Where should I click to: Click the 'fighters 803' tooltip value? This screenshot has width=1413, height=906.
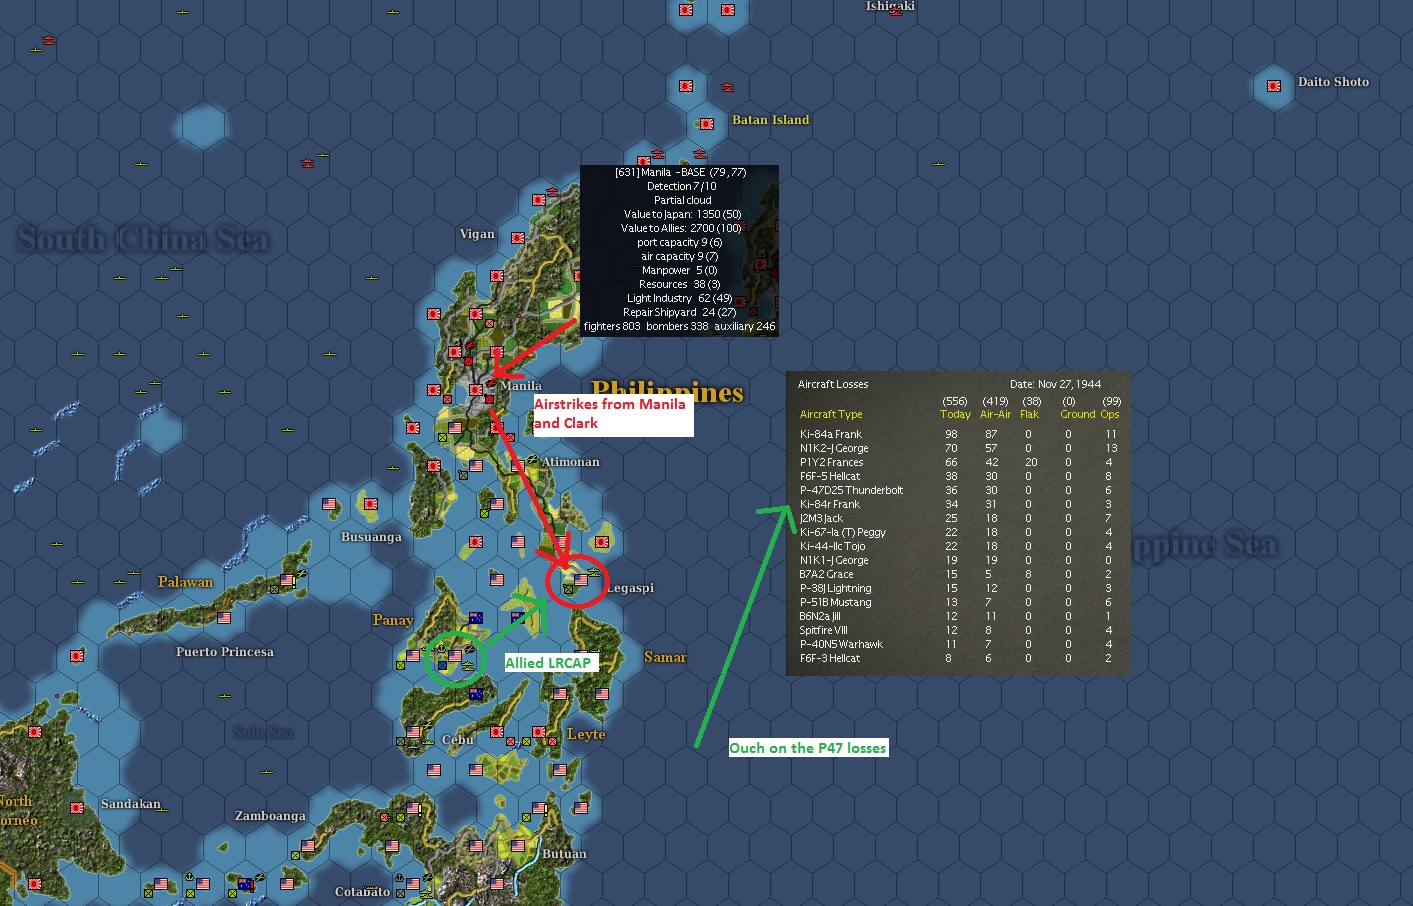tap(612, 326)
